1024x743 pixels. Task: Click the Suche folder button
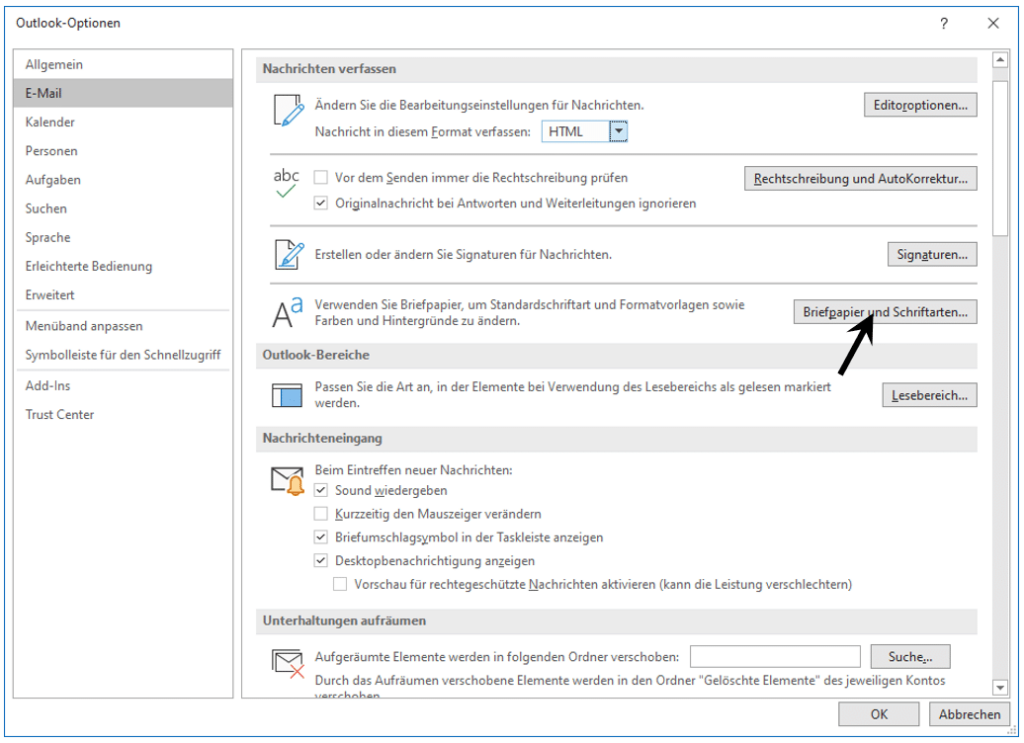coord(910,656)
